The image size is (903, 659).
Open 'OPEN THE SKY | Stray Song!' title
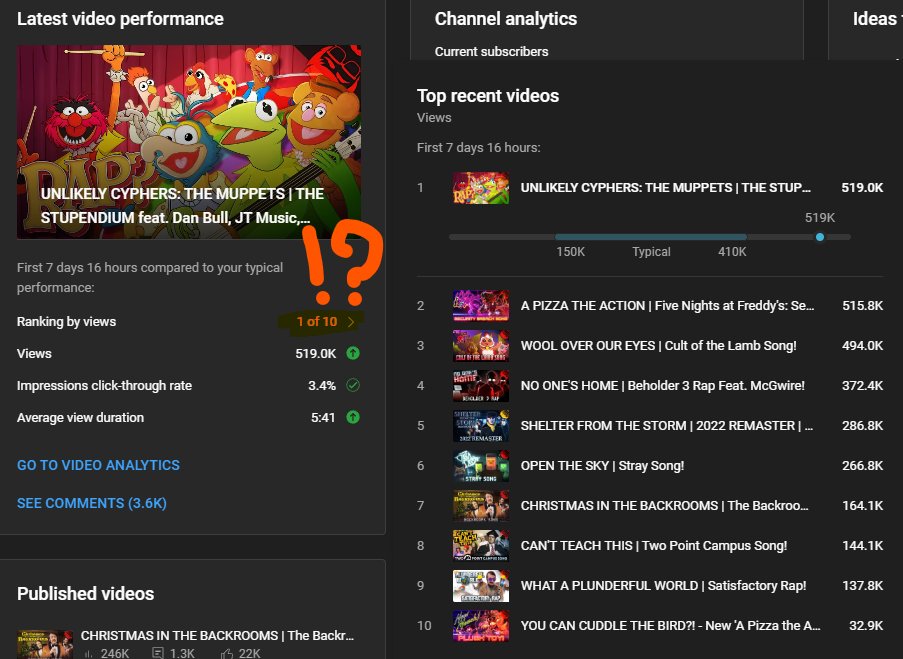tap(602, 465)
